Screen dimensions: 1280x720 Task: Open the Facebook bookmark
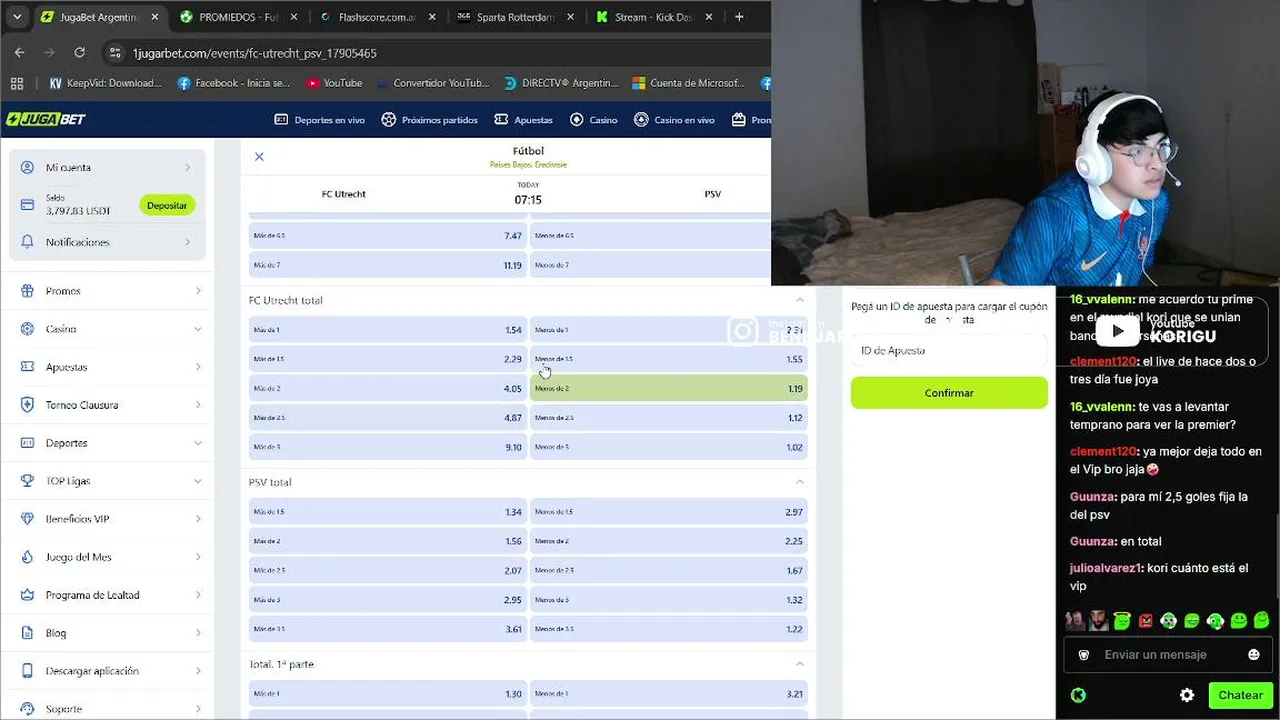point(233,83)
